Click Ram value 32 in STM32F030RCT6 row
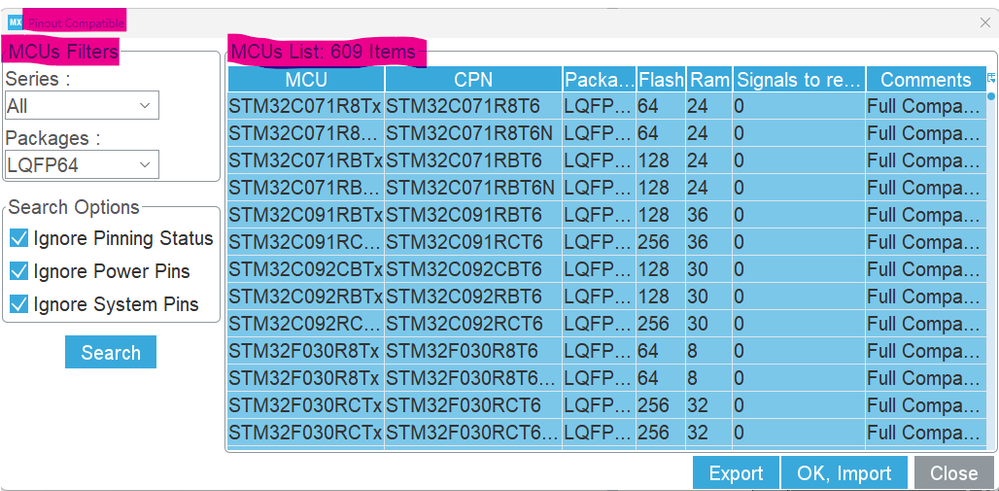The height and width of the screenshot is (491, 999). [x=710, y=405]
